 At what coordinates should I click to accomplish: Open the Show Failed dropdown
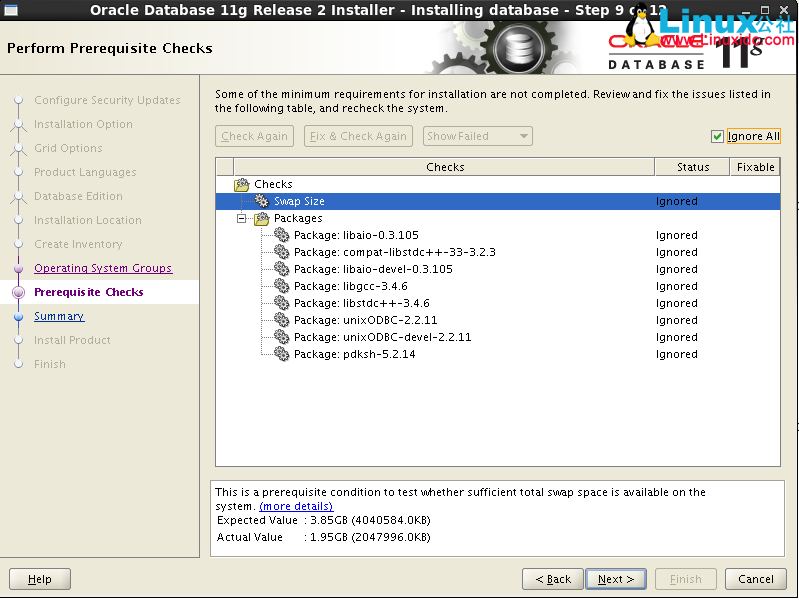477,136
